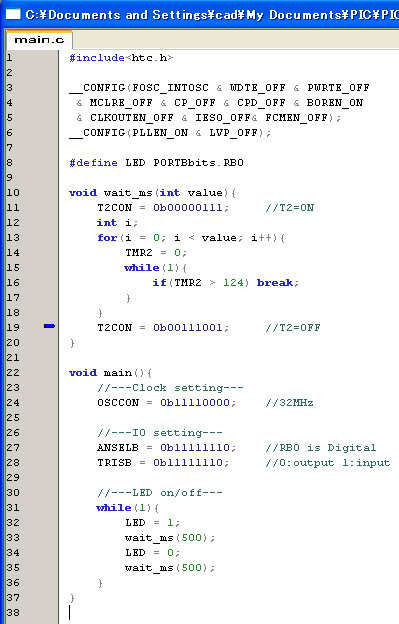Click the break keyword on line 16
The image size is (399, 624).
(x=275, y=283)
